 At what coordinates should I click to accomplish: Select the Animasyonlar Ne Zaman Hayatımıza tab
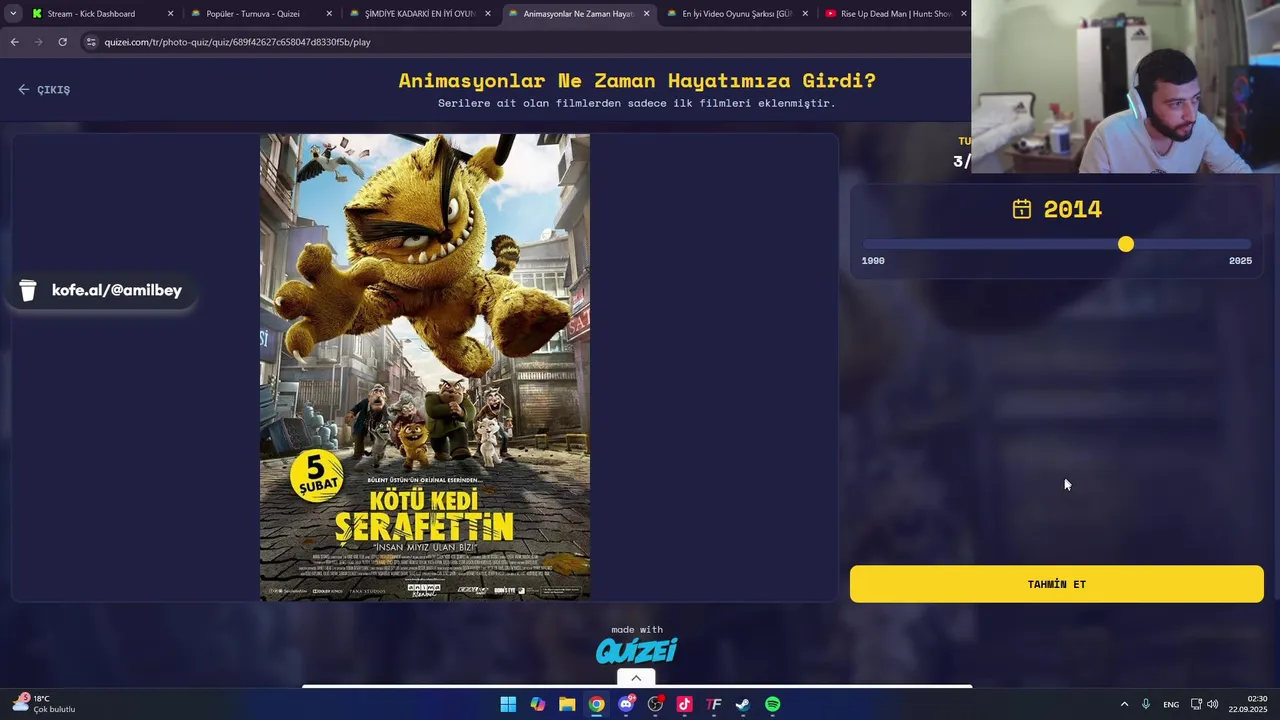tap(578, 14)
